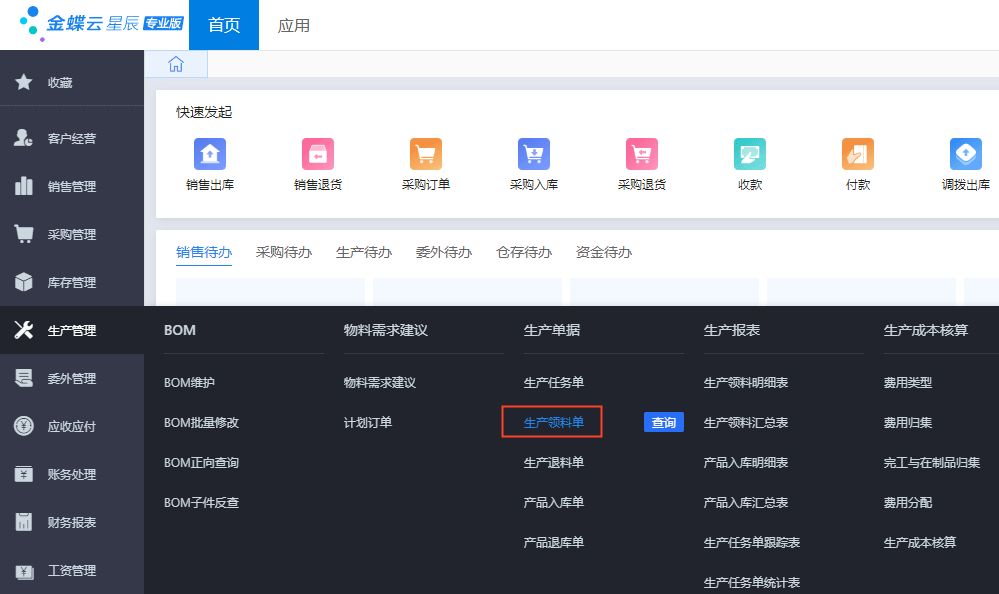Viewport: 999px width, 594px height.
Task: Click the 应收应付 yen coin icon
Action: pos(24,426)
